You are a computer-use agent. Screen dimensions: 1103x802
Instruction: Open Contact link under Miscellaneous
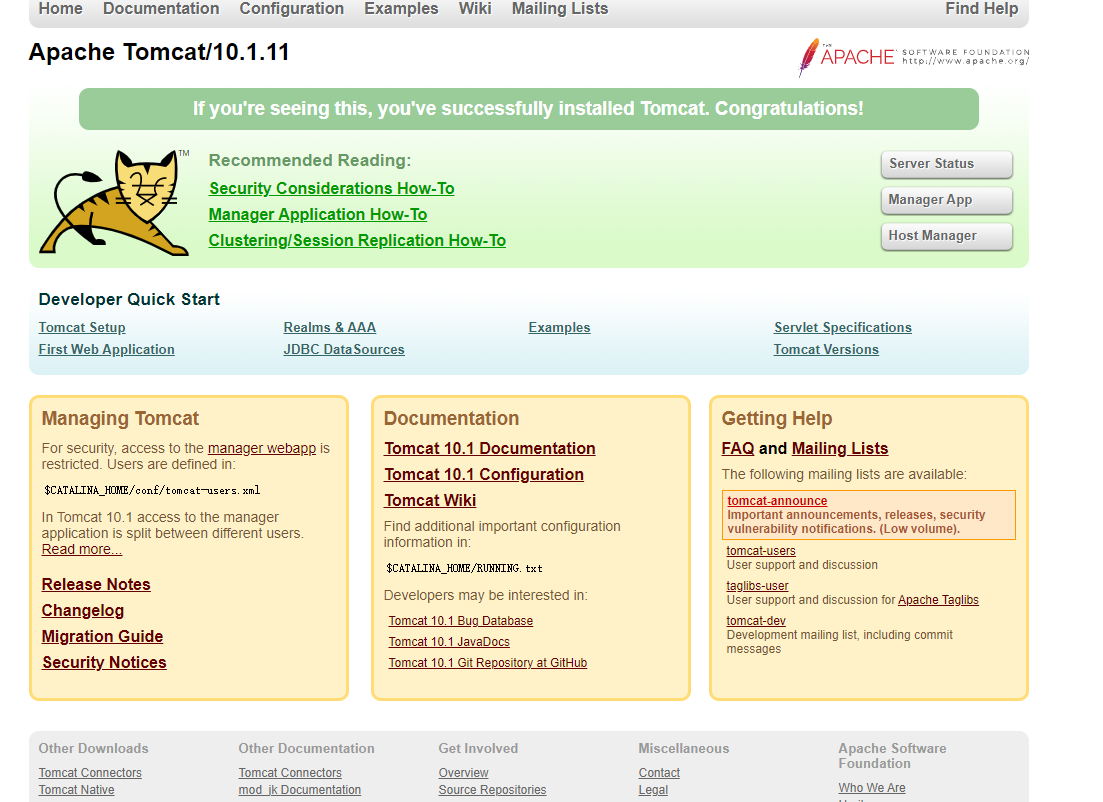659,773
